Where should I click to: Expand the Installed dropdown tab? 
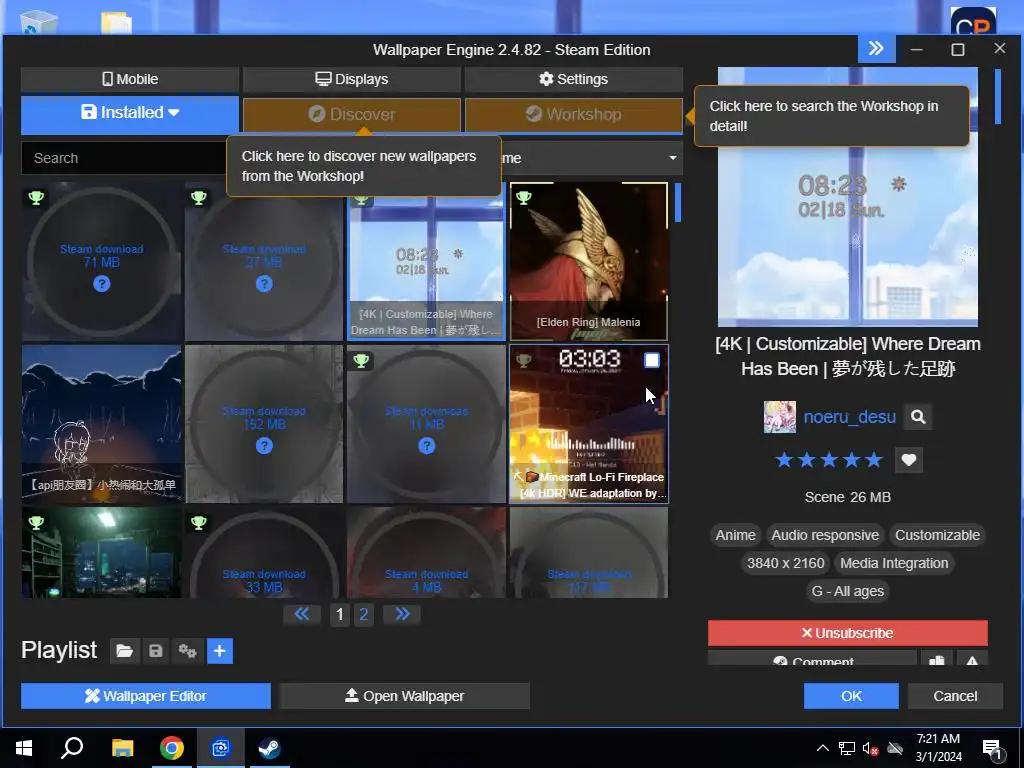[130, 113]
